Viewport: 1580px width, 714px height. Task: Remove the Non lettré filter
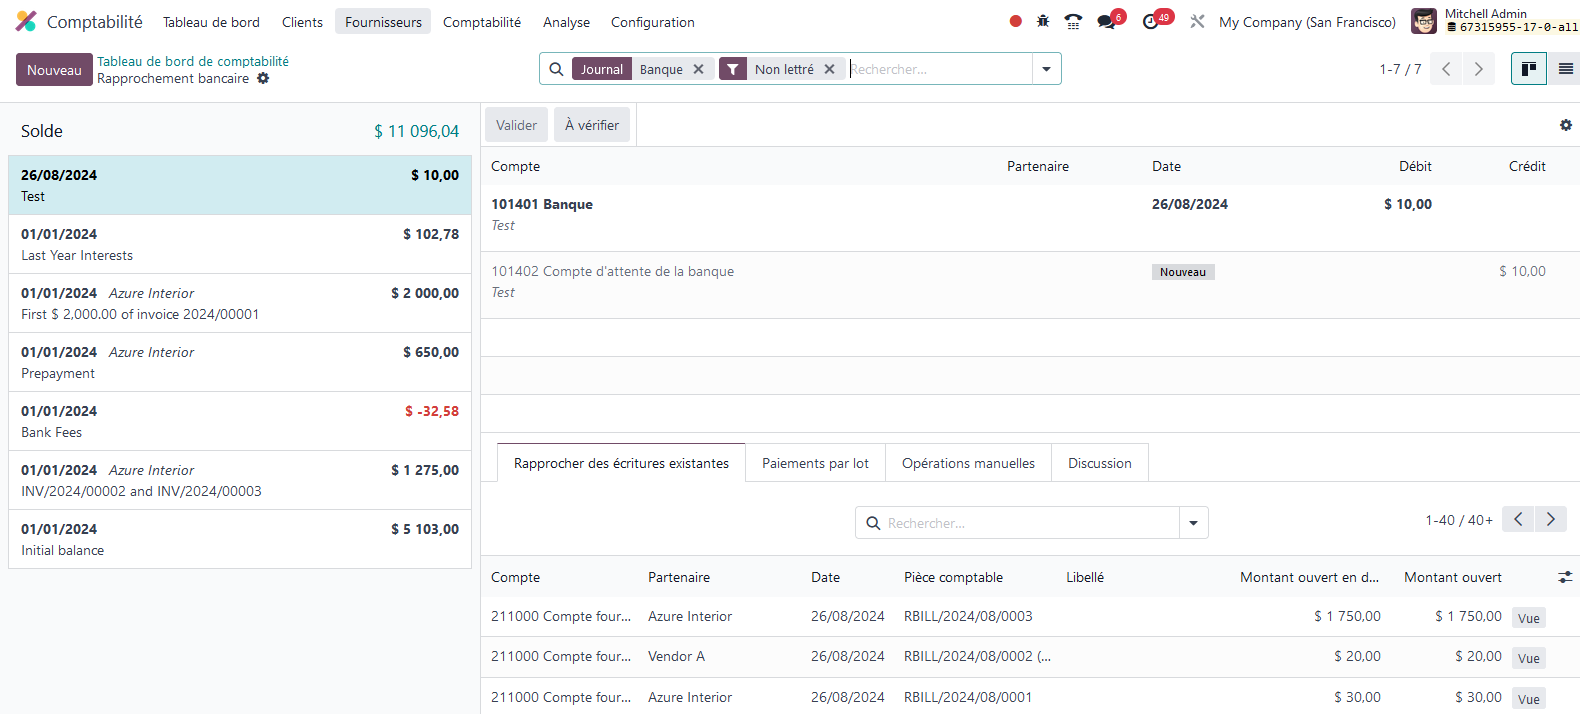coord(829,69)
